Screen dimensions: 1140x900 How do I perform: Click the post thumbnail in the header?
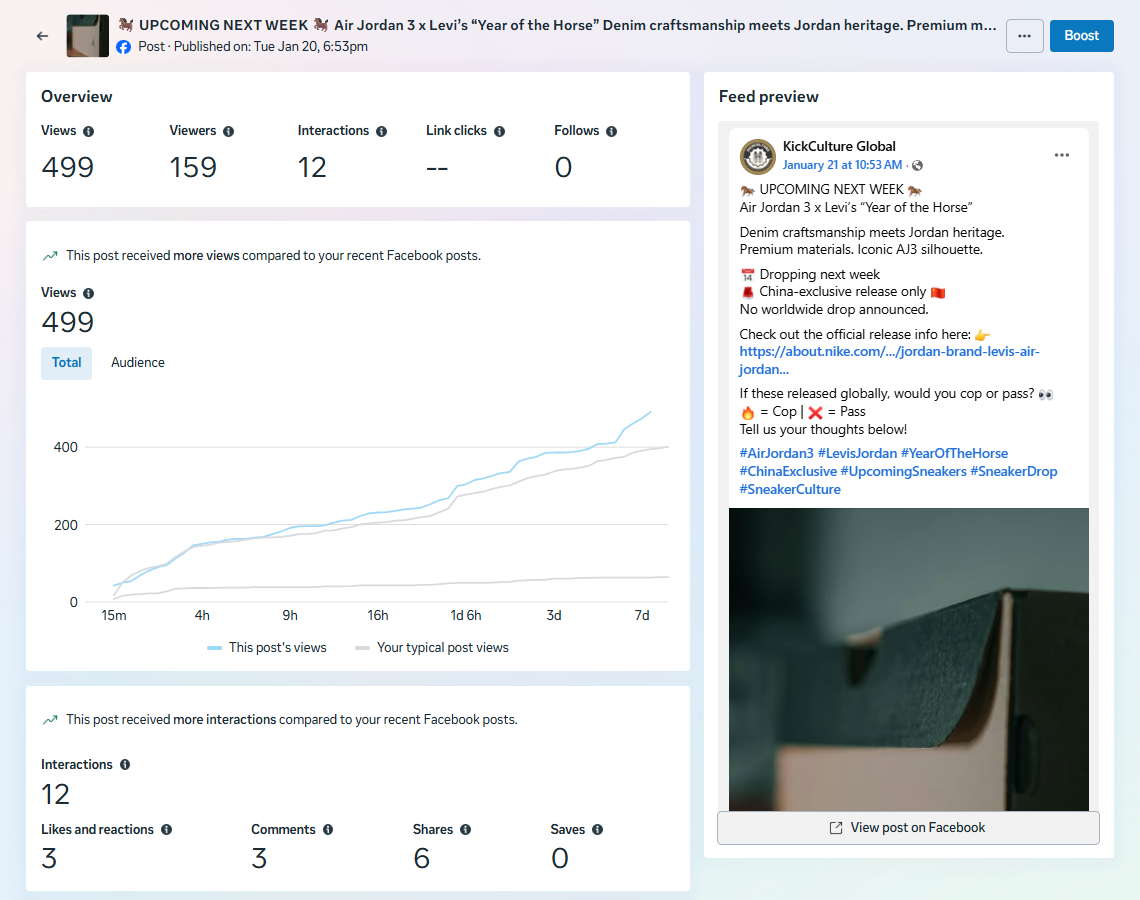point(88,36)
